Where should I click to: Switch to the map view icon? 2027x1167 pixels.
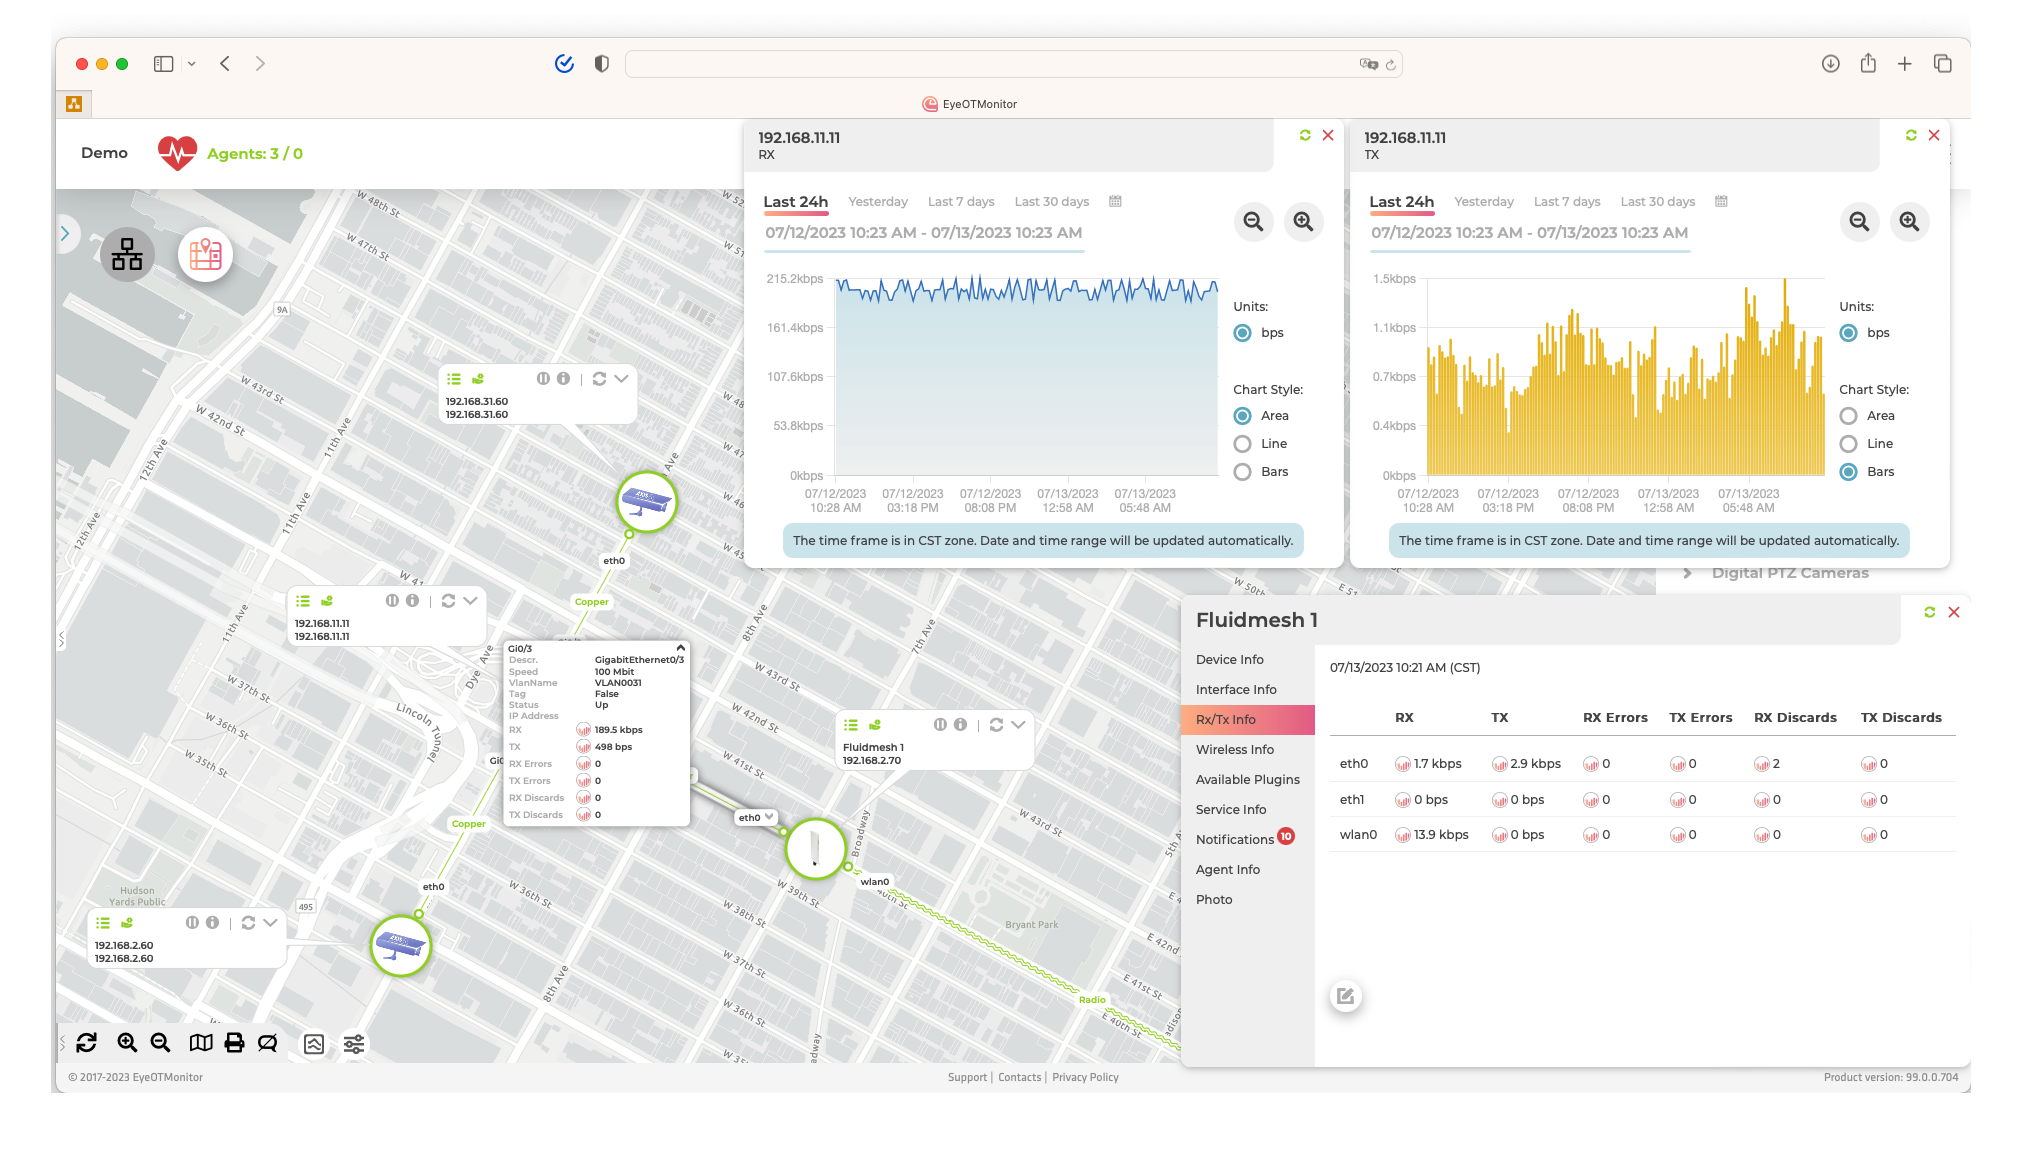(206, 254)
